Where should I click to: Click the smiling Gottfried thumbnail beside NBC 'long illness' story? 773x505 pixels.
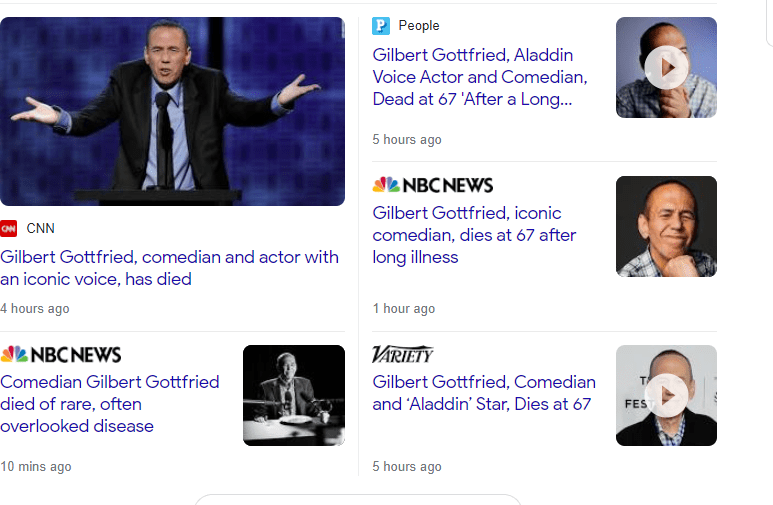click(666, 226)
